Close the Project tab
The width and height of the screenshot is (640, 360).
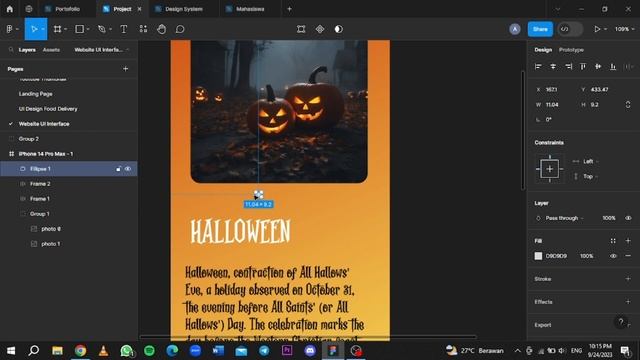139,9
